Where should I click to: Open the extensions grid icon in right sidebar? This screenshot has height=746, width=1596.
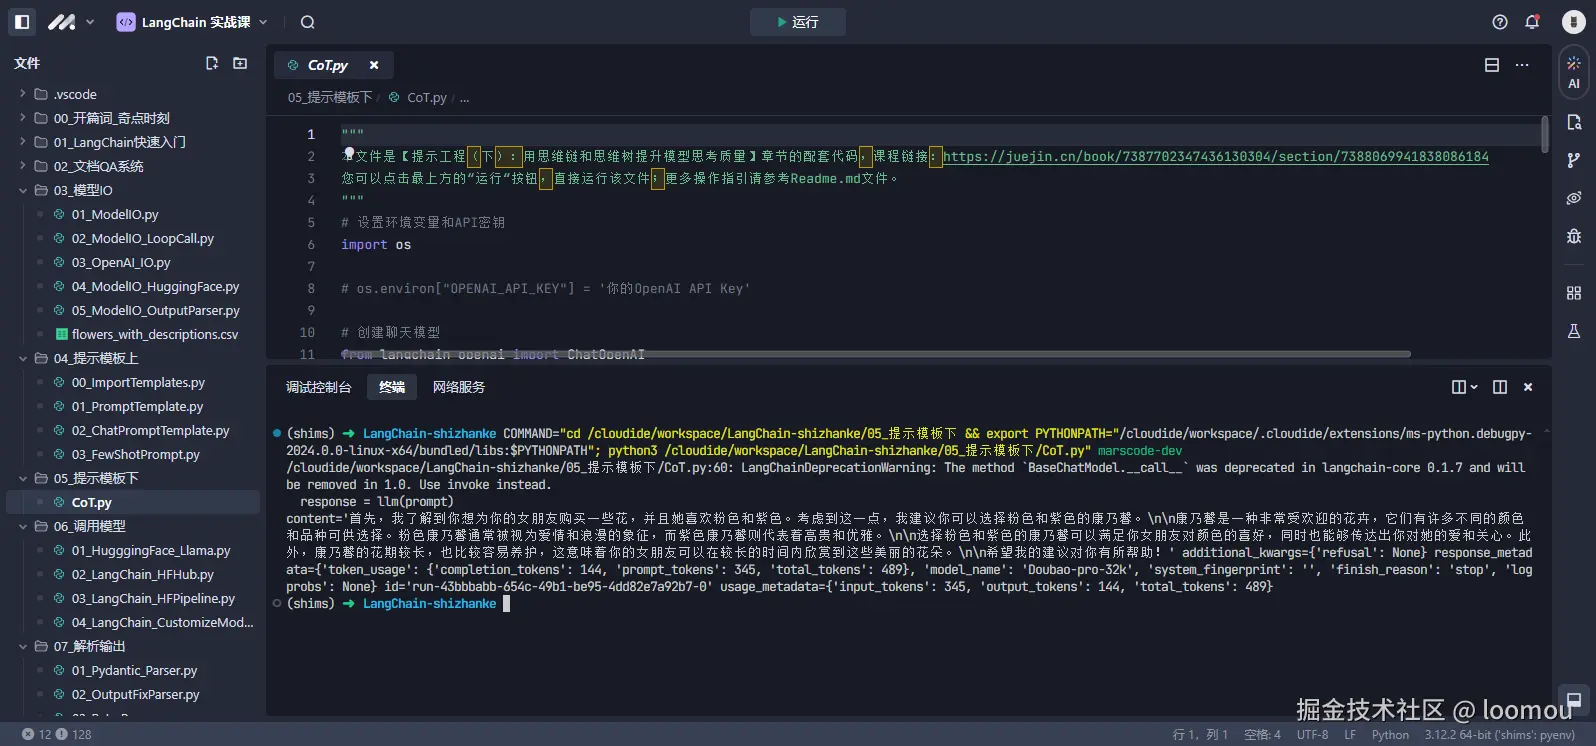tap(1574, 293)
